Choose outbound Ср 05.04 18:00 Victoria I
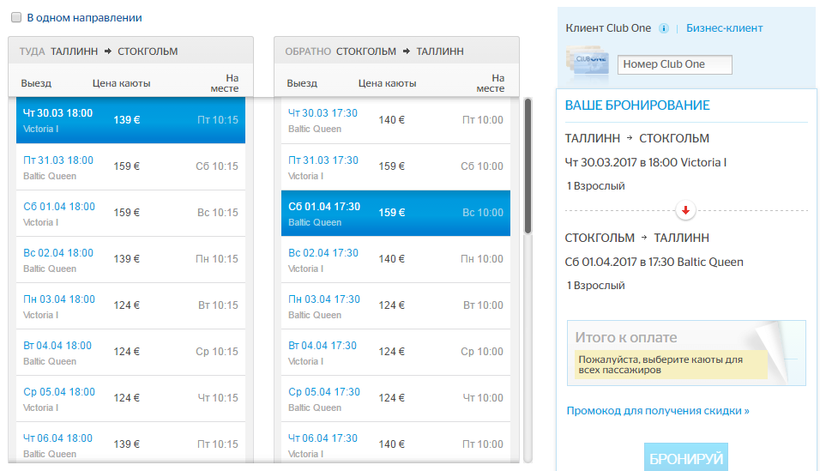The width and height of the screenshot is (820, 471). coord(130,397)
